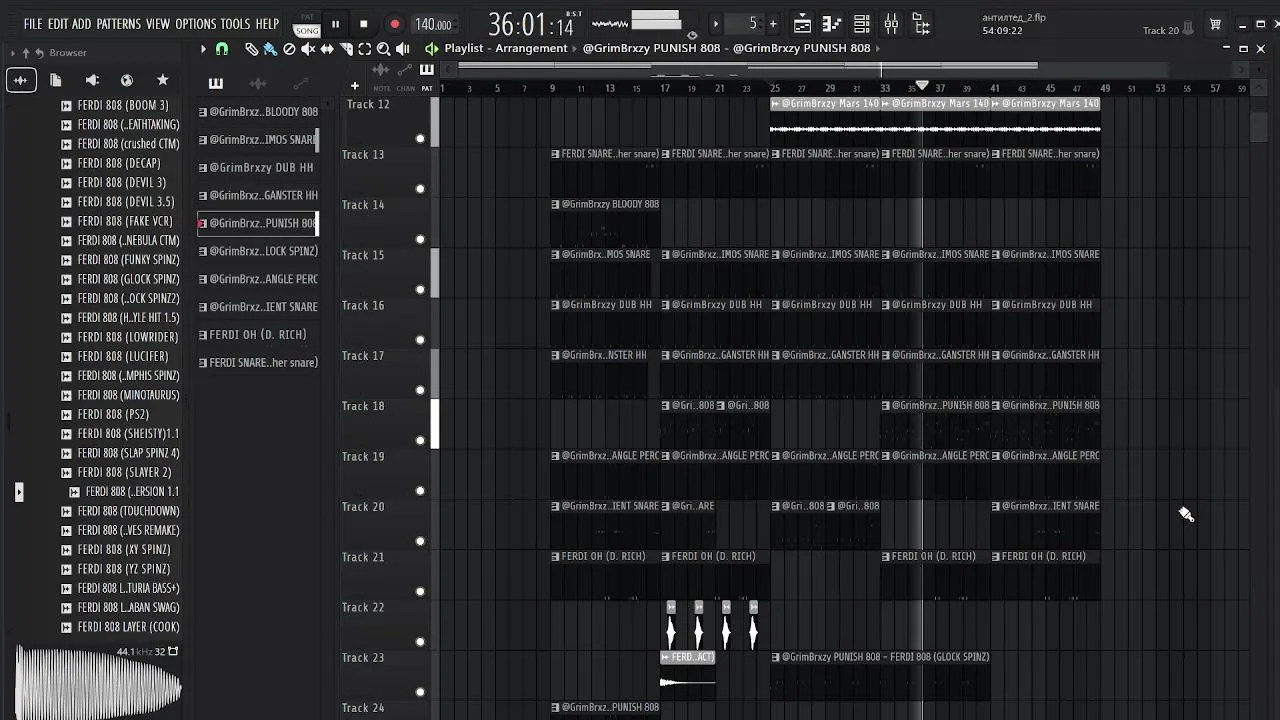The image size is (1280, 720).
Task: Open the OPTIONS menu
Action: 195,24
